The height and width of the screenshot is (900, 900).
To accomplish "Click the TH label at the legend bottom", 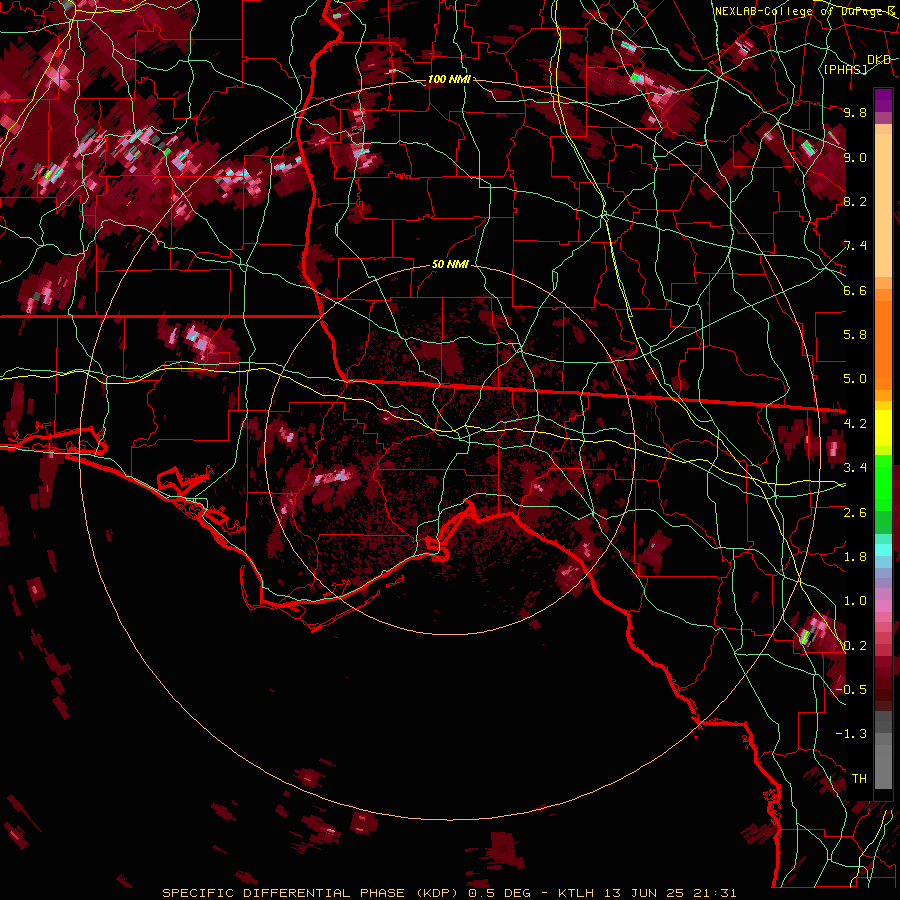I will 859,779.
